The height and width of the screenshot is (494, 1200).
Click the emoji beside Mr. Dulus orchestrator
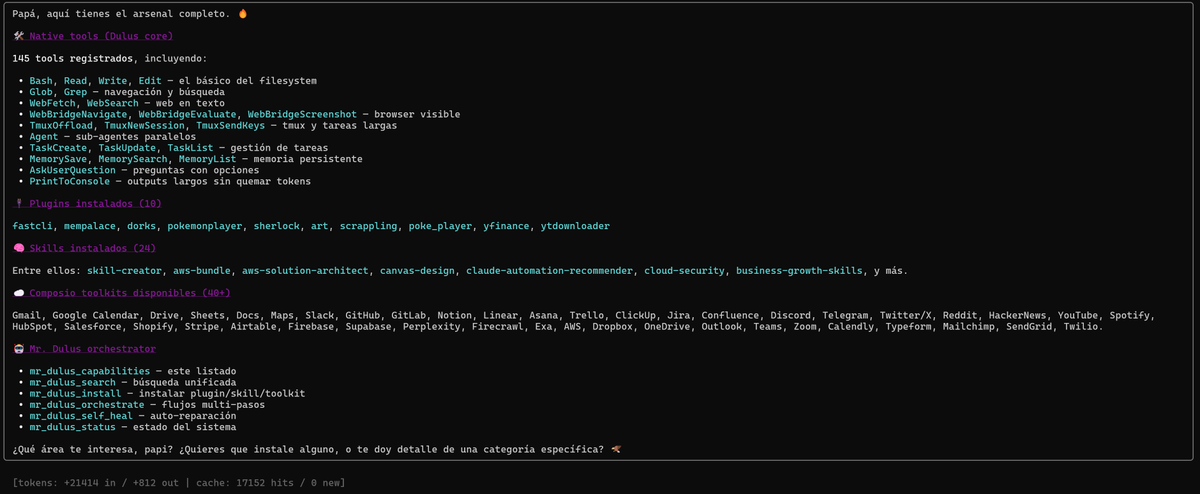(19, 349)
